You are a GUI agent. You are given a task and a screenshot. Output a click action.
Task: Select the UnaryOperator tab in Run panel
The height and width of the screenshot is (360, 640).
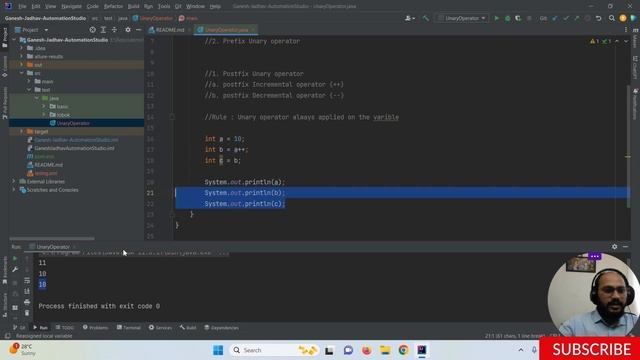click(x=53, y=247)
